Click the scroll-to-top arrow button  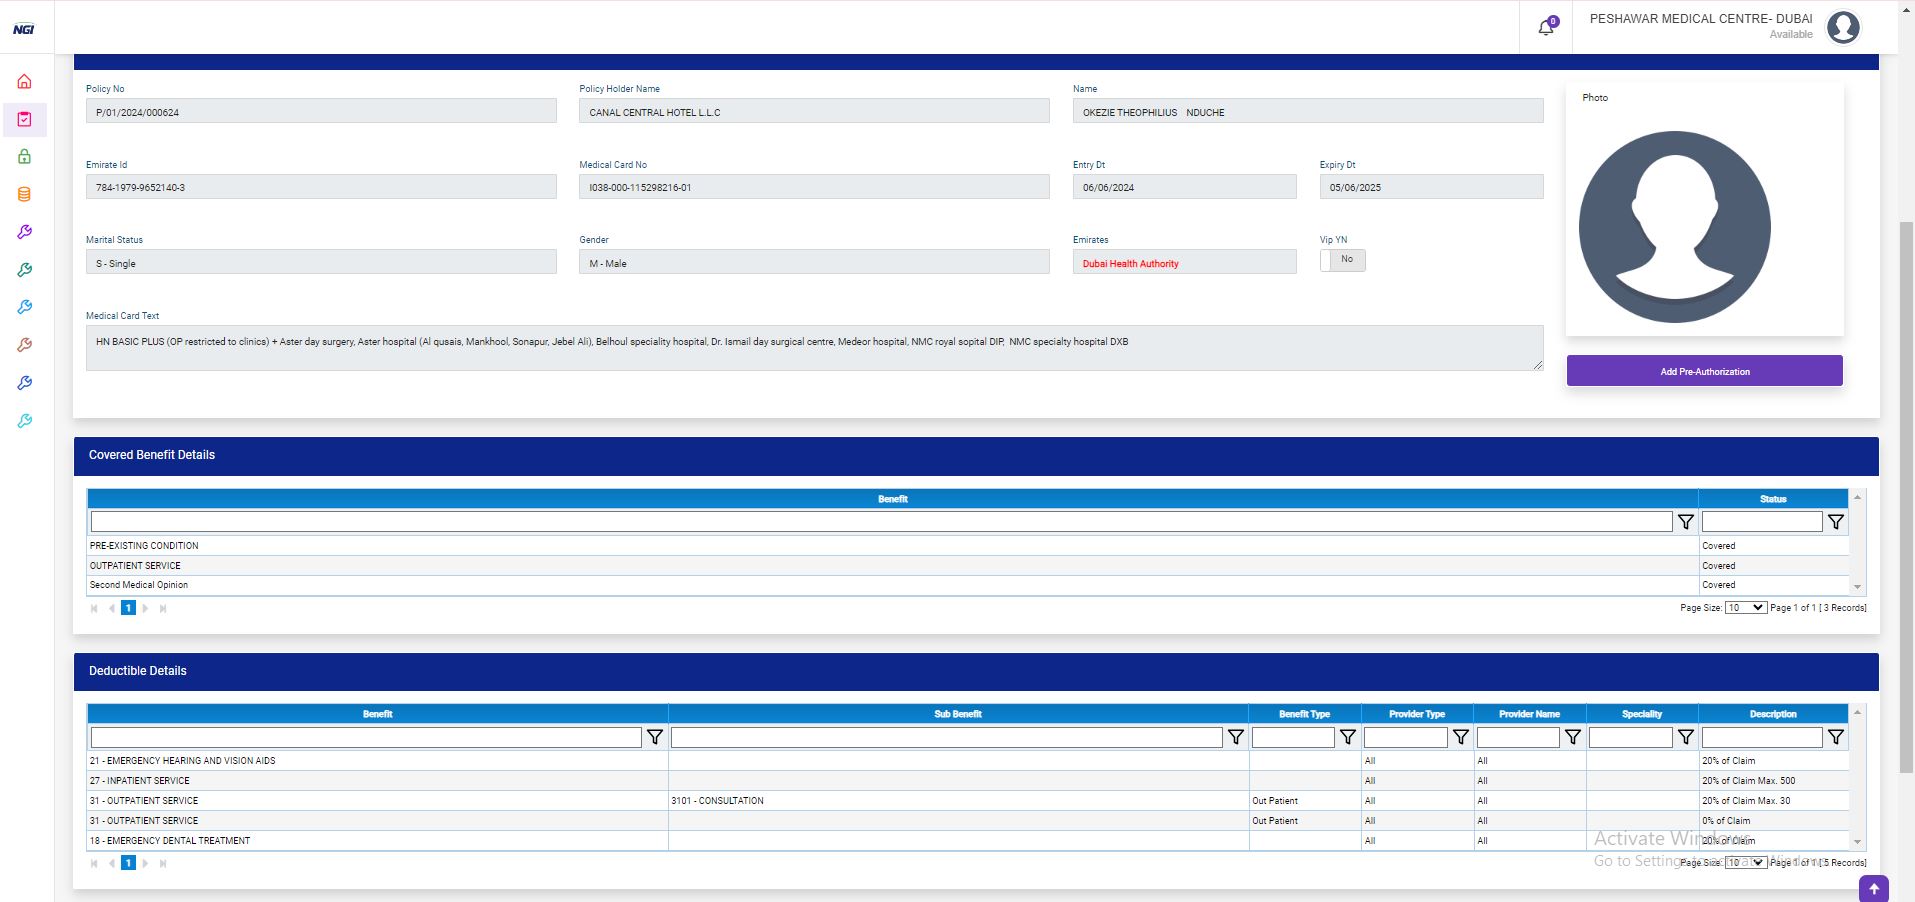point(1873,888)
